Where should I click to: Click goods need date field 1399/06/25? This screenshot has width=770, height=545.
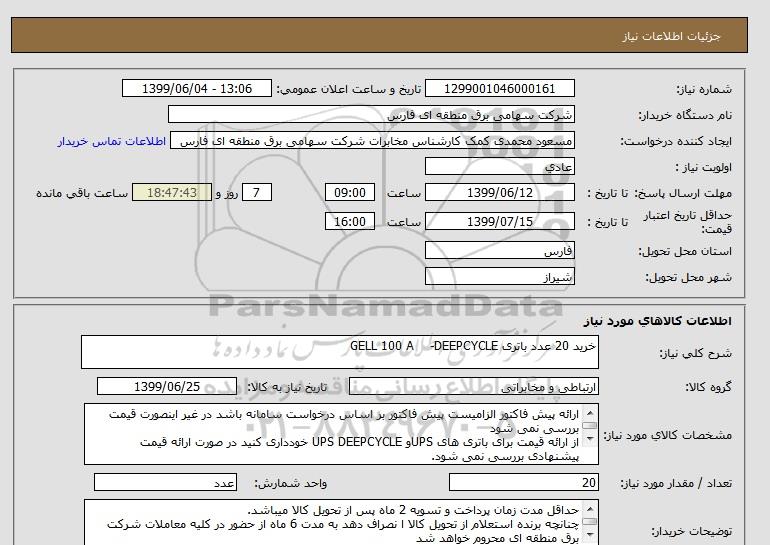click(167, 386)
